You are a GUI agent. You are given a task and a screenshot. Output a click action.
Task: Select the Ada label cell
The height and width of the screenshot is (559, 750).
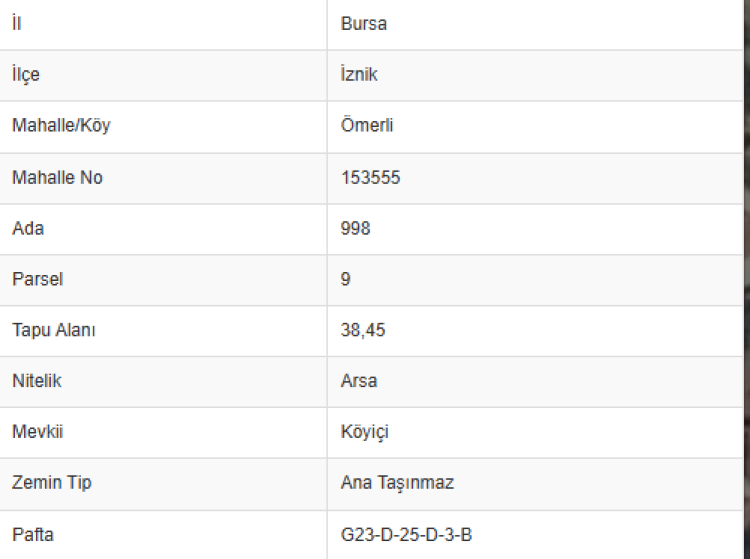tap(28, 229)
